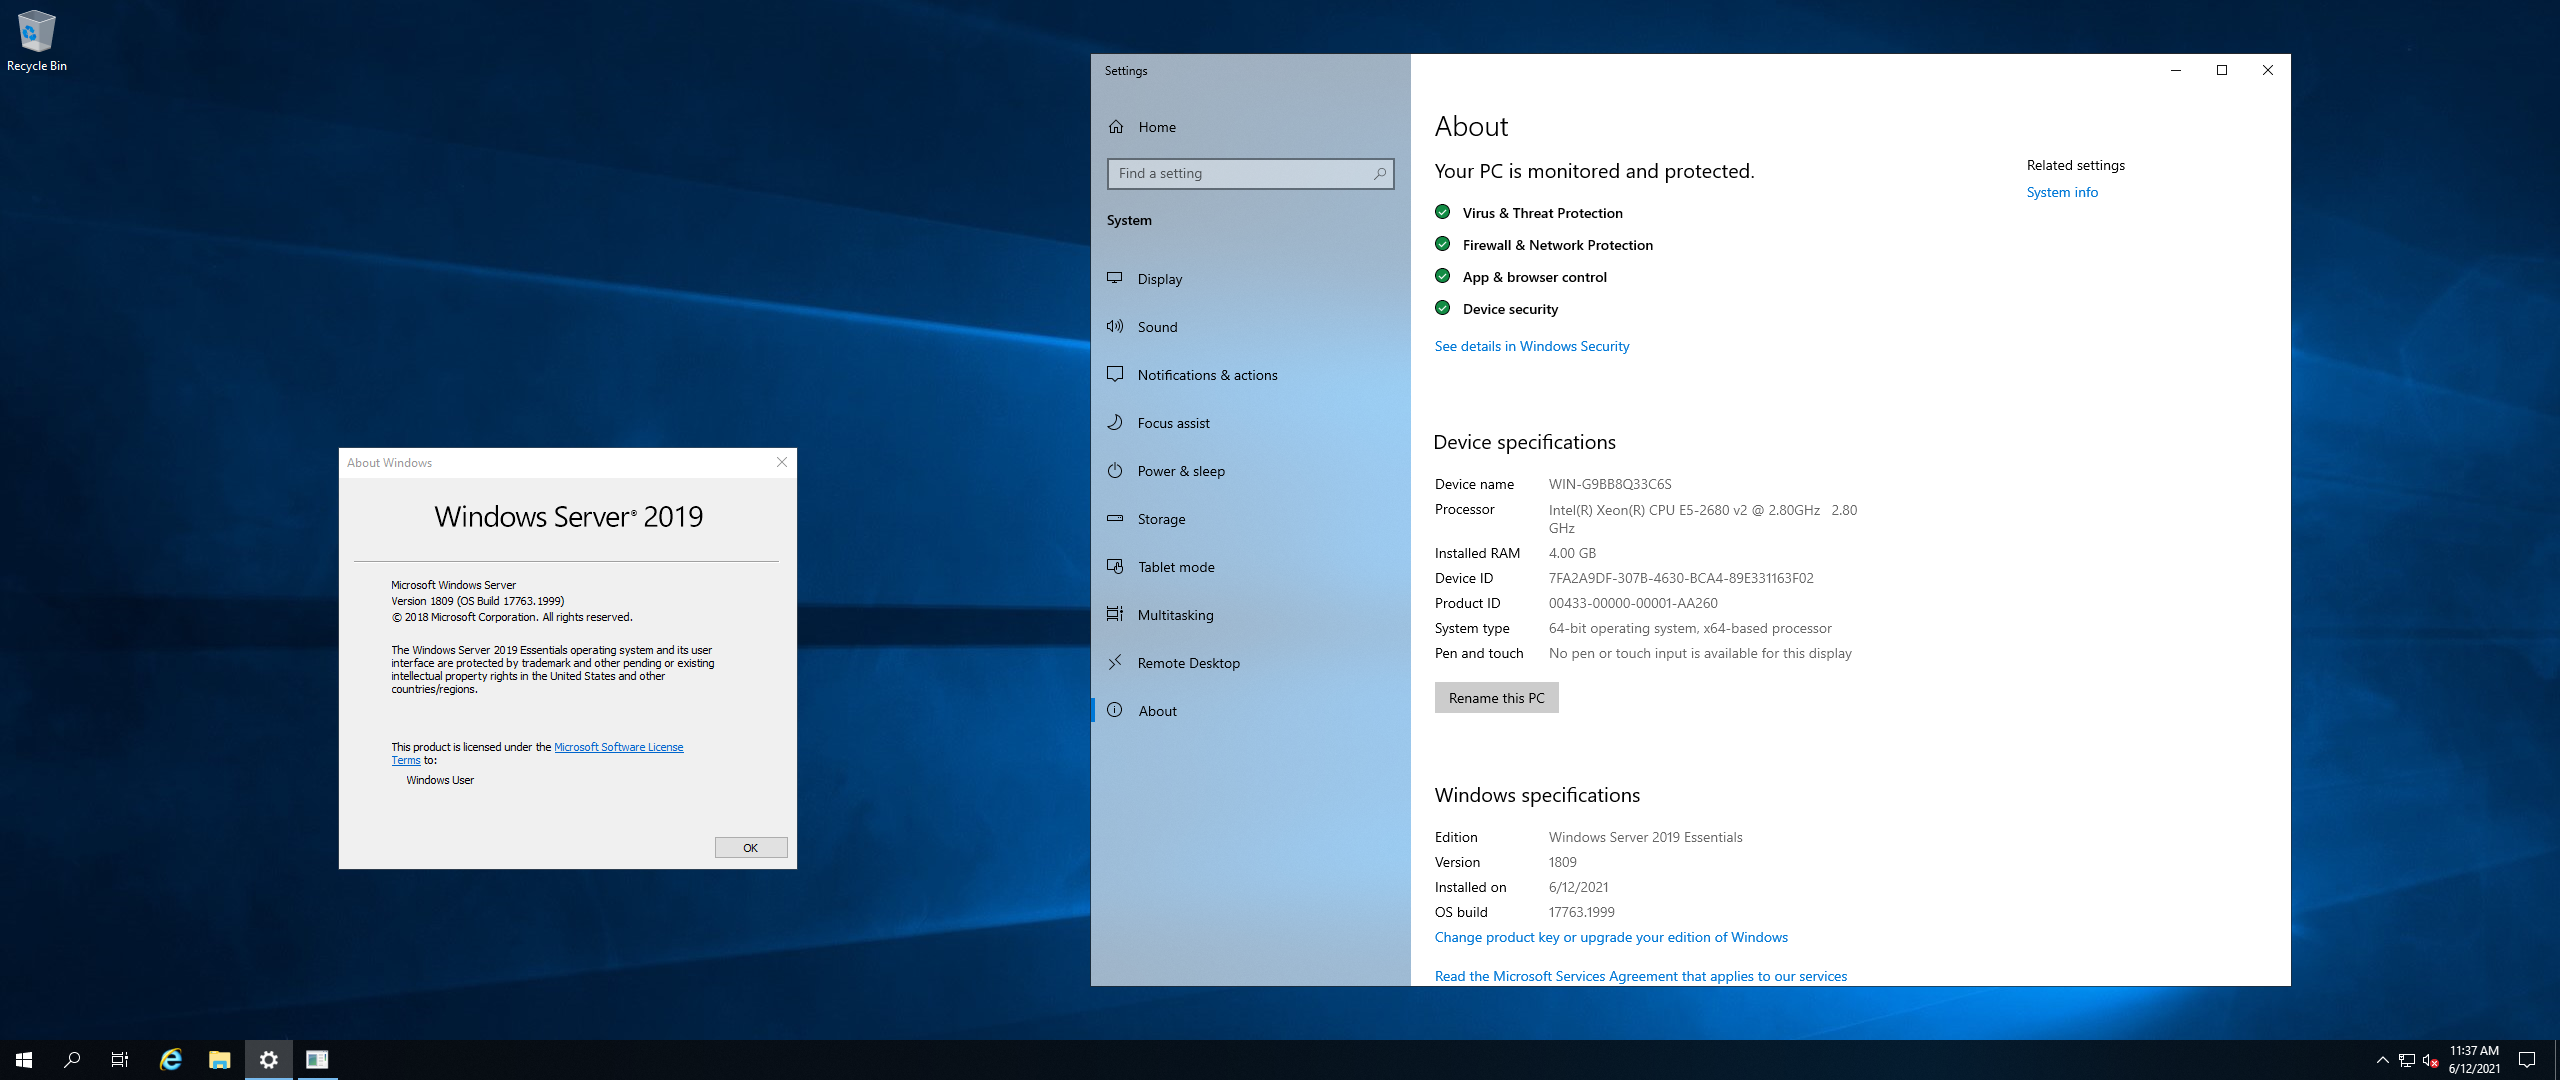Click the Home icon in Settings sidebar

pyautogui.click(x=1116, y=127)
